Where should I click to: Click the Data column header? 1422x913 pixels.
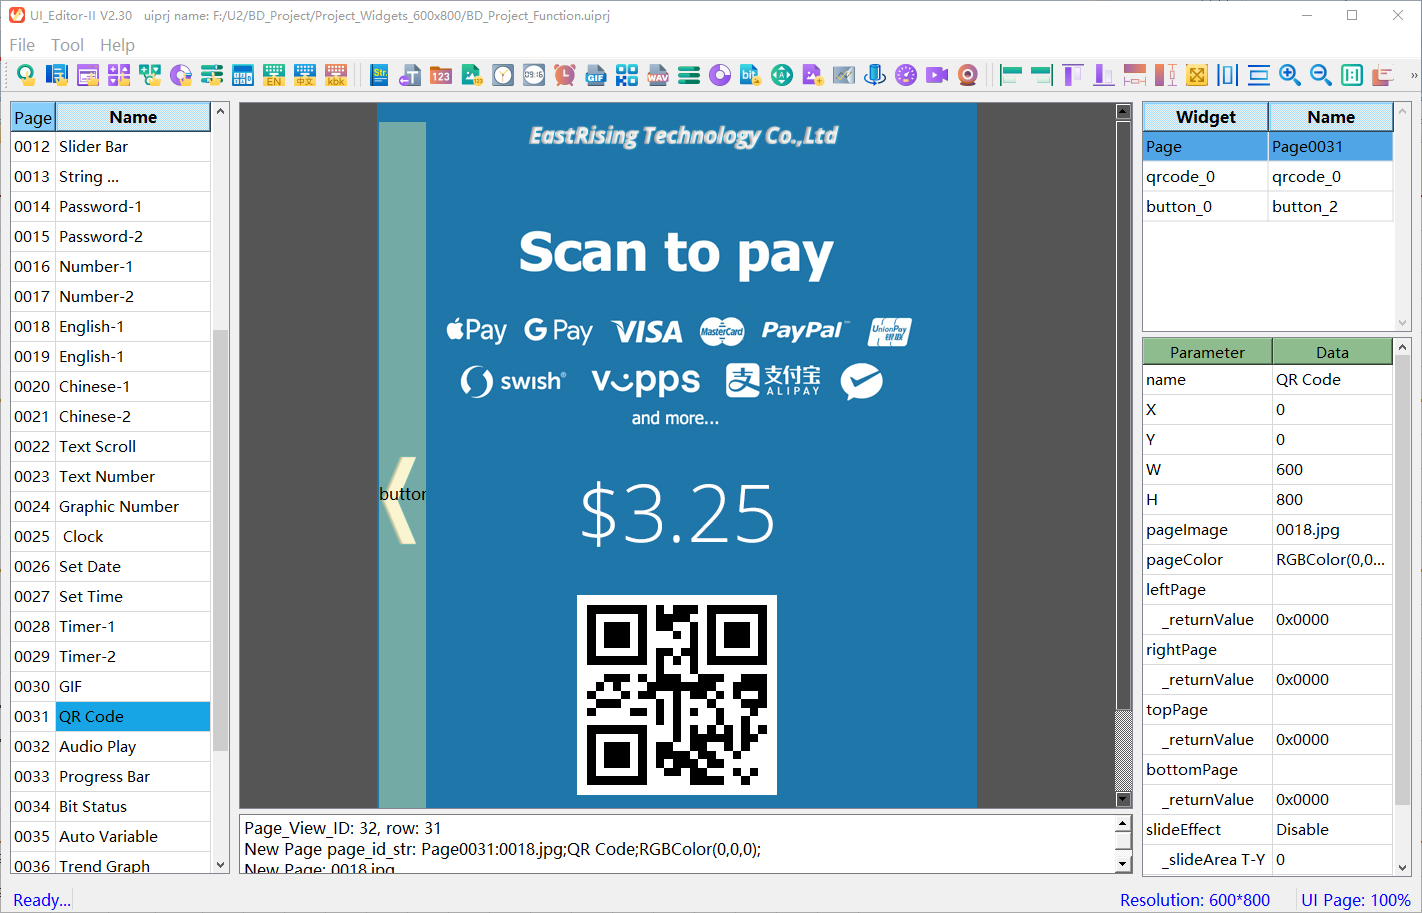[x=1332, y=352]
